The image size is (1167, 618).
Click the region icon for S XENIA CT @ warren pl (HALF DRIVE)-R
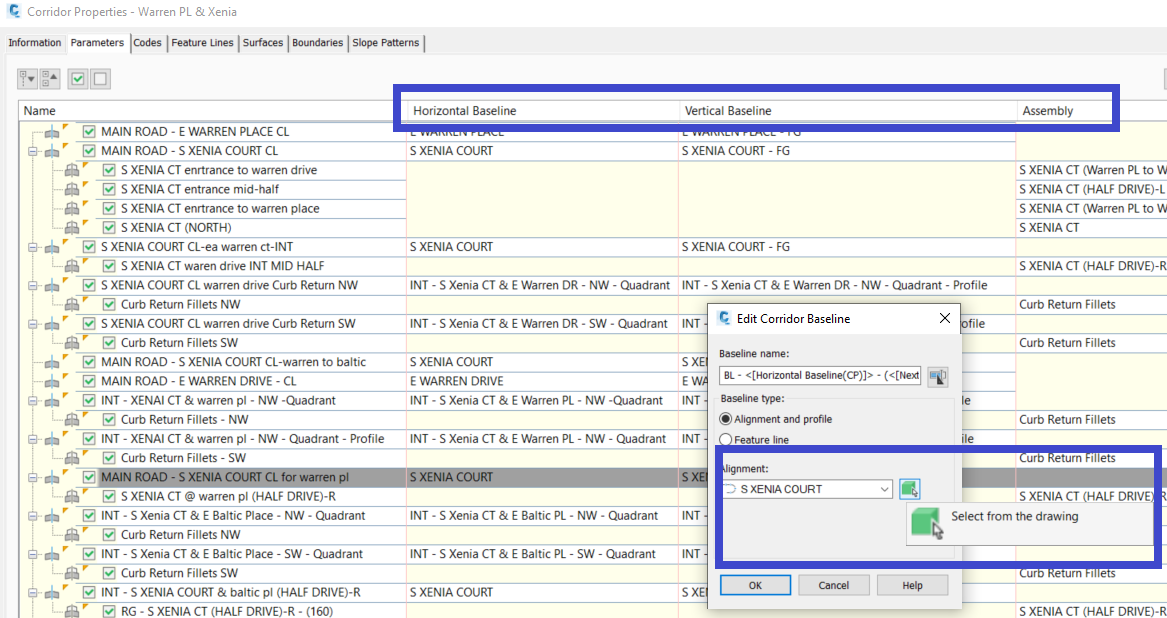(x=72, y=497)
